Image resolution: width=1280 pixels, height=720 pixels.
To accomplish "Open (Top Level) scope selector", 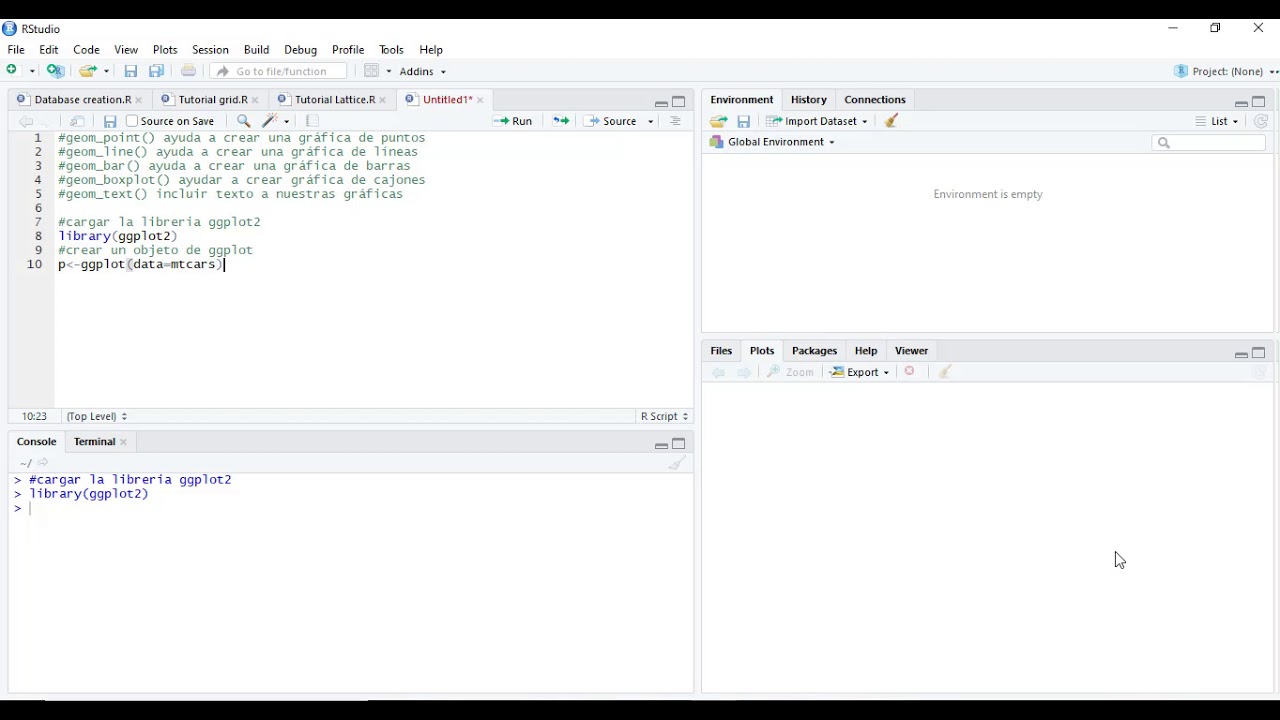I will [x=96, y=416].
